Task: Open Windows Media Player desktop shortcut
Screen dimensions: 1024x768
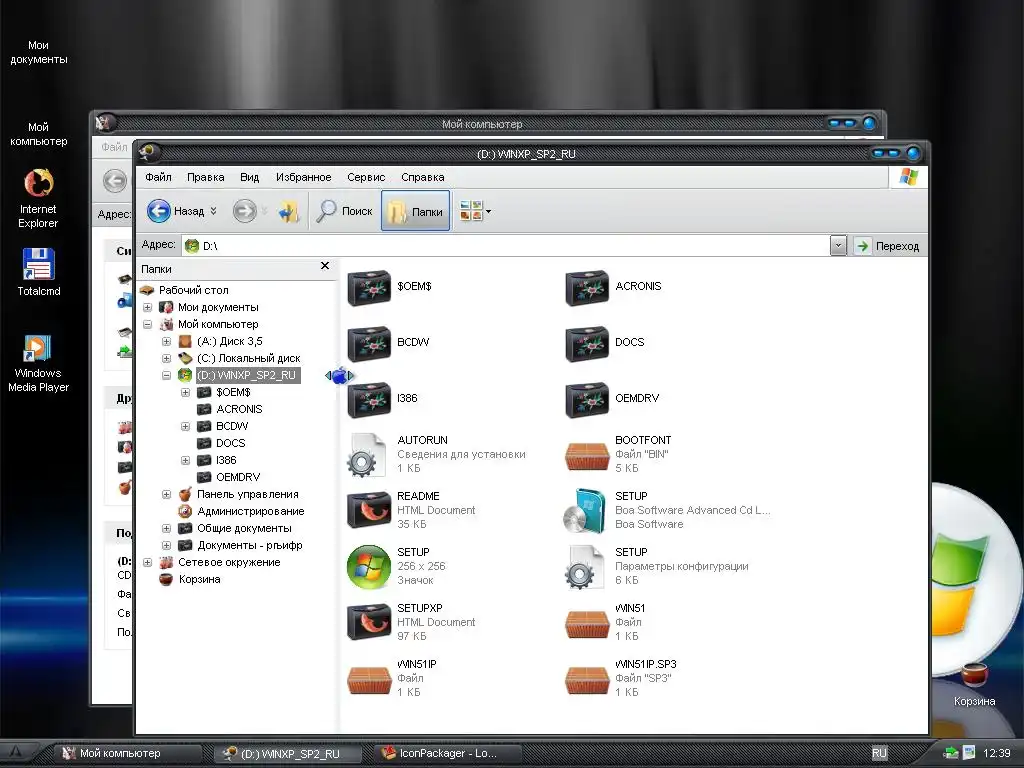Action: tap(38, 363)
